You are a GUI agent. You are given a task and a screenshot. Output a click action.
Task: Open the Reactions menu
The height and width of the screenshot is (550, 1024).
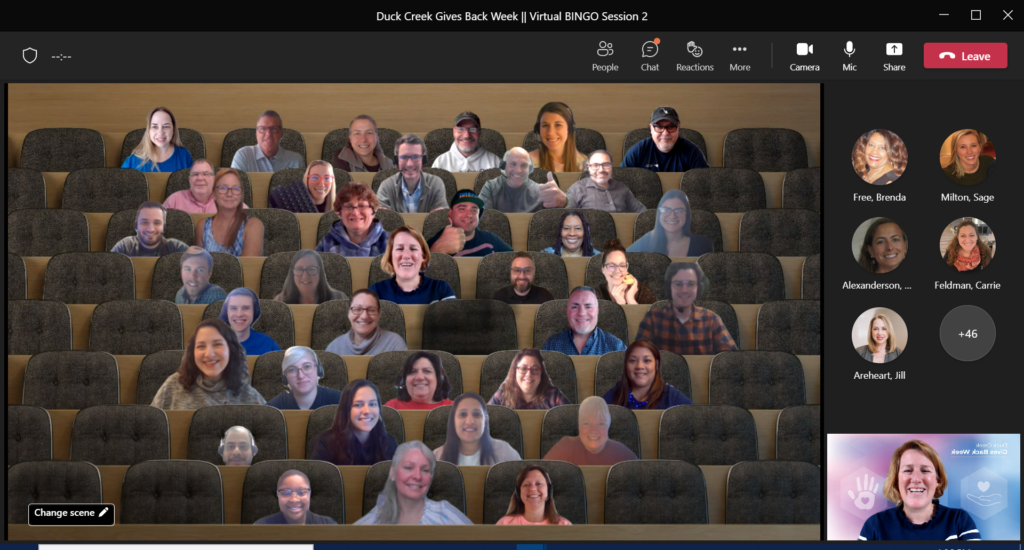[694, 55]
